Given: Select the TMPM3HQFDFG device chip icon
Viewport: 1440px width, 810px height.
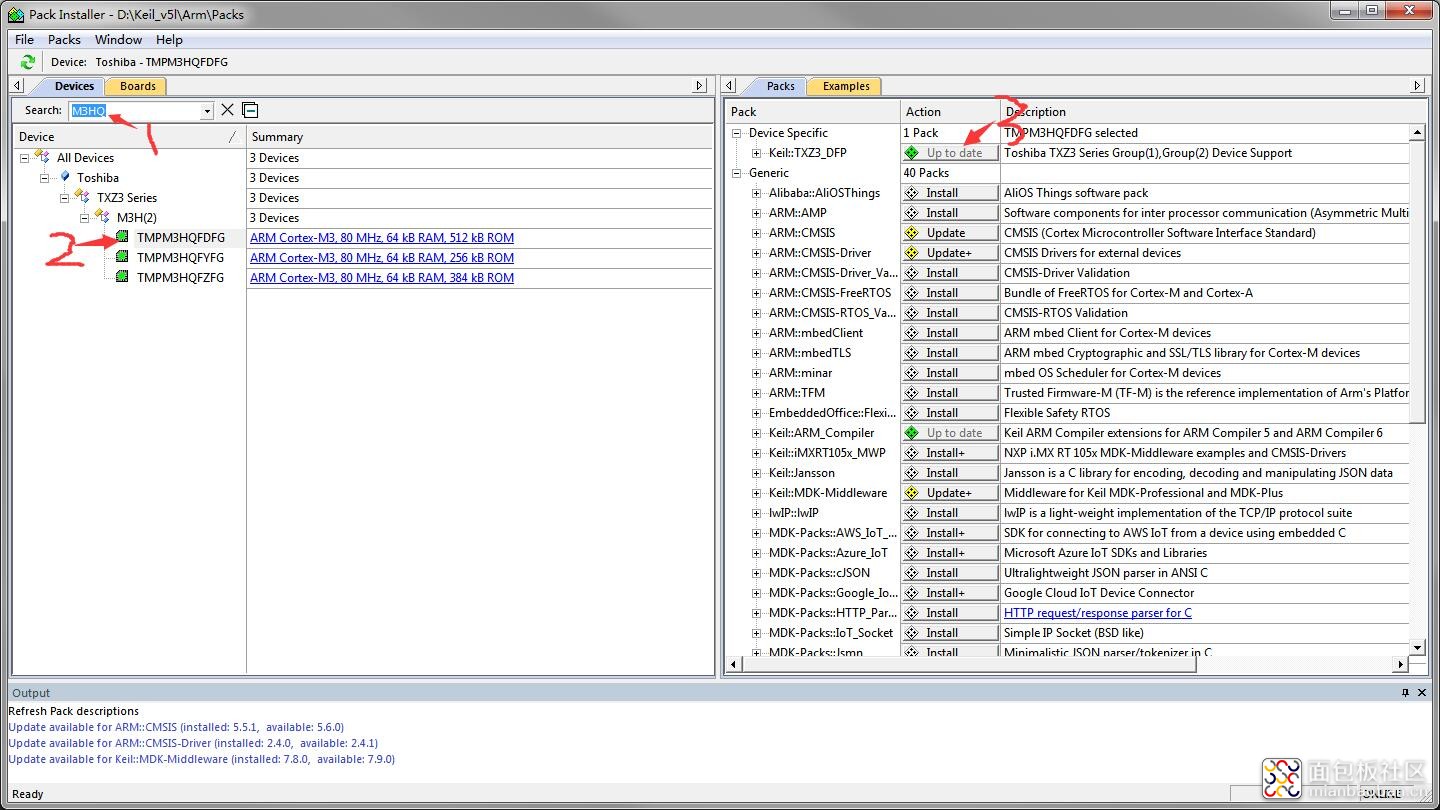Looking at the screenshot, I should tap(122, 237).
